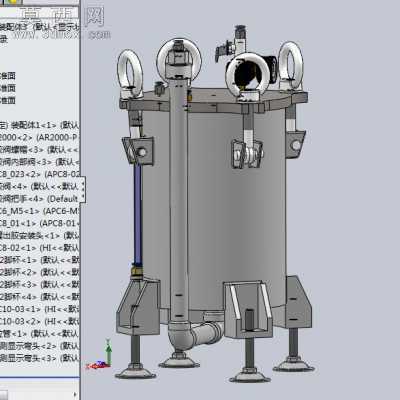The width and height of the screenshot is (400, 400).
Task: Select the 把手<4> (Default component row
Action: tap(39, 199)
